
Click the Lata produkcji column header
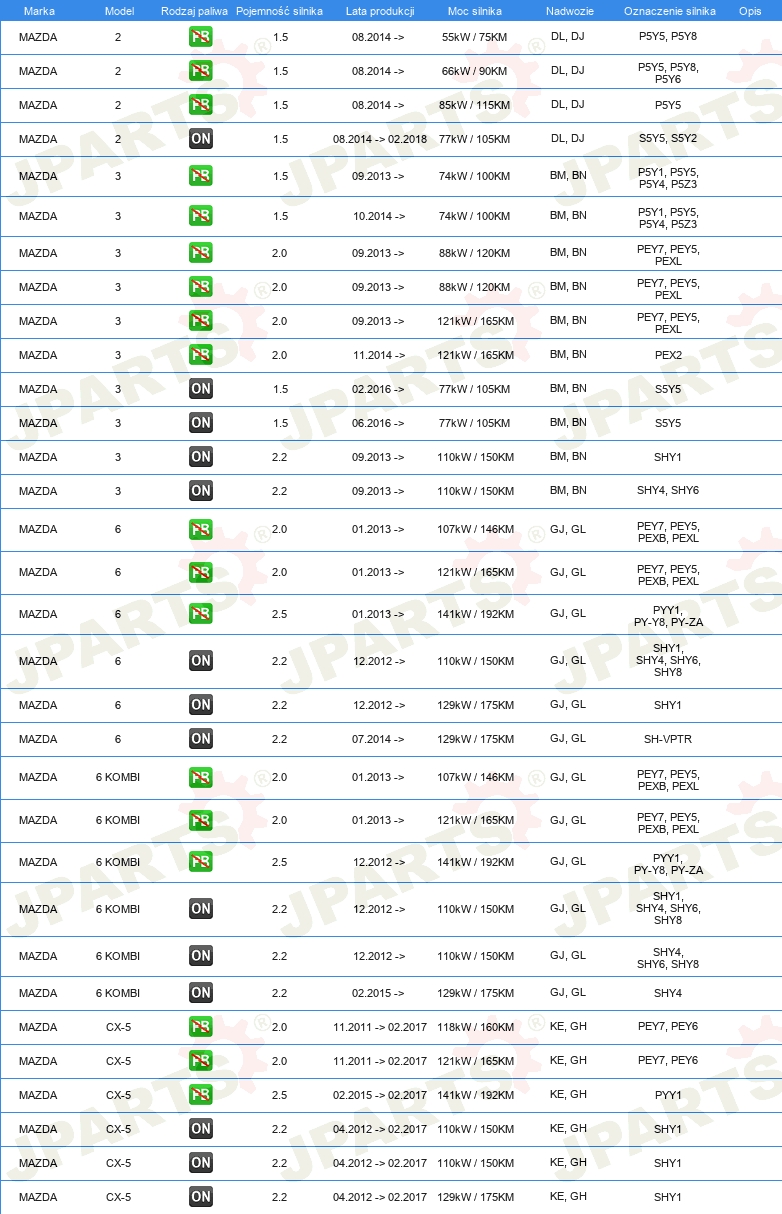click(x=380, y=10)
